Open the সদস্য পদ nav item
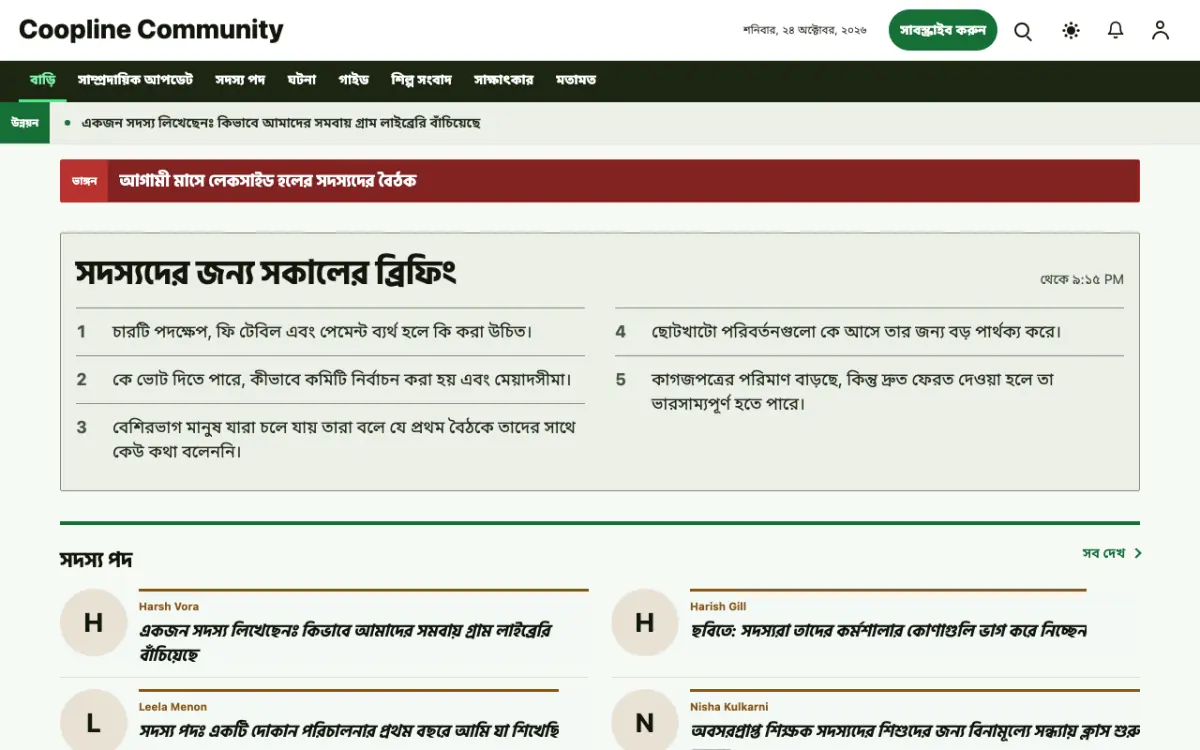Image resolution: width=1200 pixels, height=750 pixels. point(240,80)
